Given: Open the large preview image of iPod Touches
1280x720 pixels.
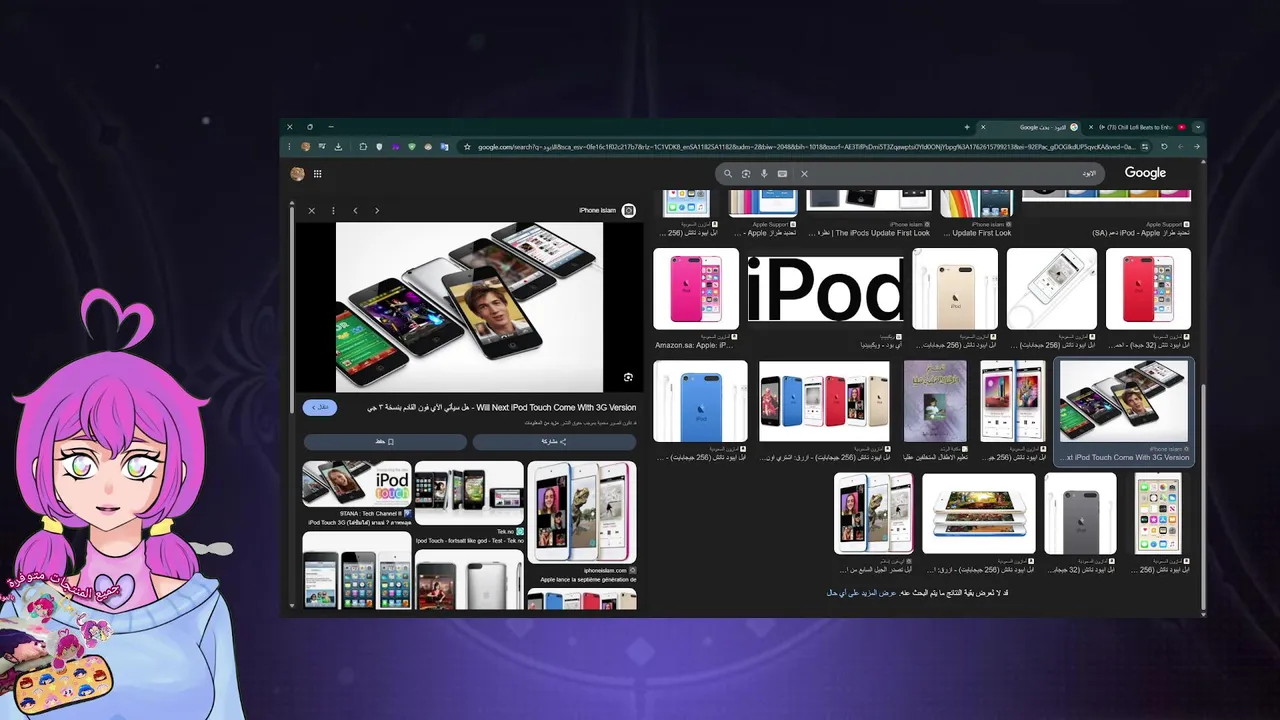Looking at the screenshot, I should click(469, 307).
